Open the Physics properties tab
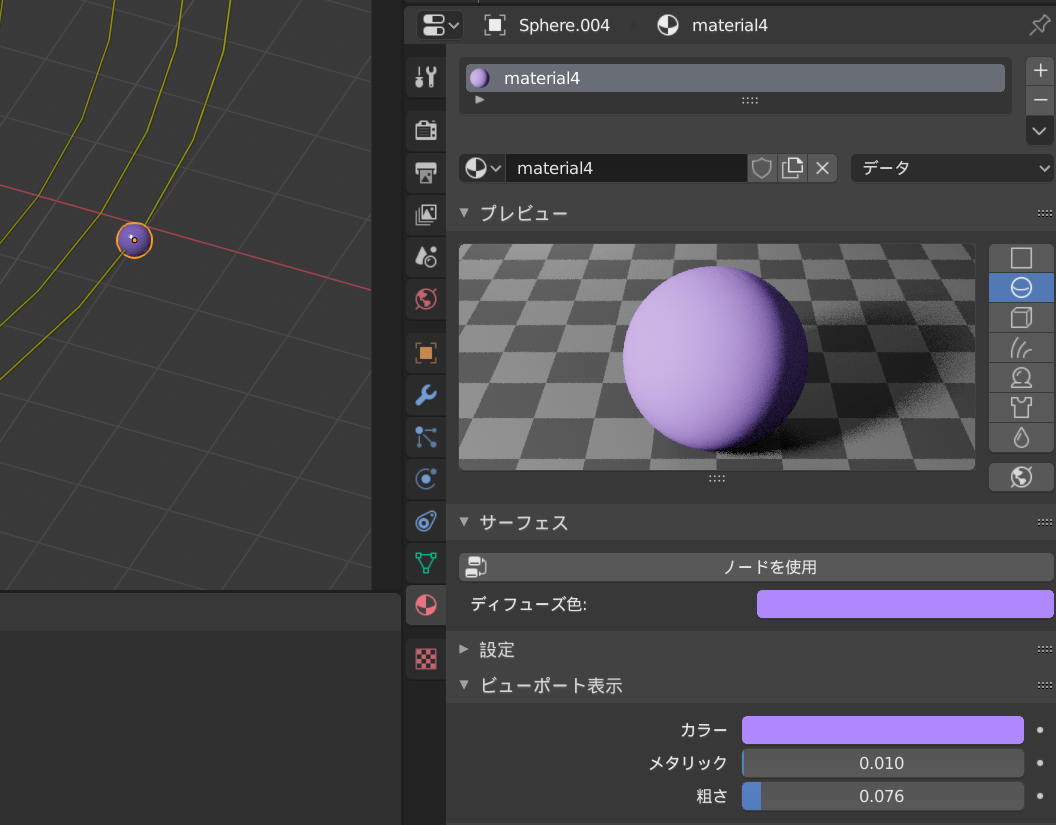This screenshot has width=1056, height=825. coord(426,479)
